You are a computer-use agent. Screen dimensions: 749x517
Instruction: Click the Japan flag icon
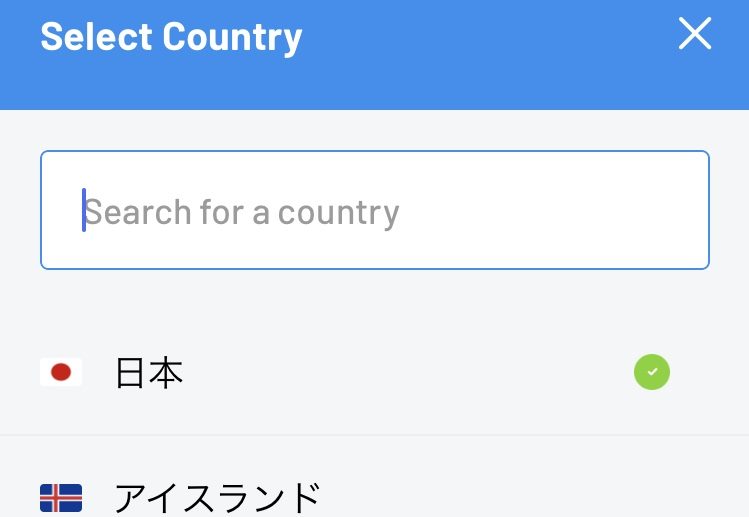(x=61, y=372)
